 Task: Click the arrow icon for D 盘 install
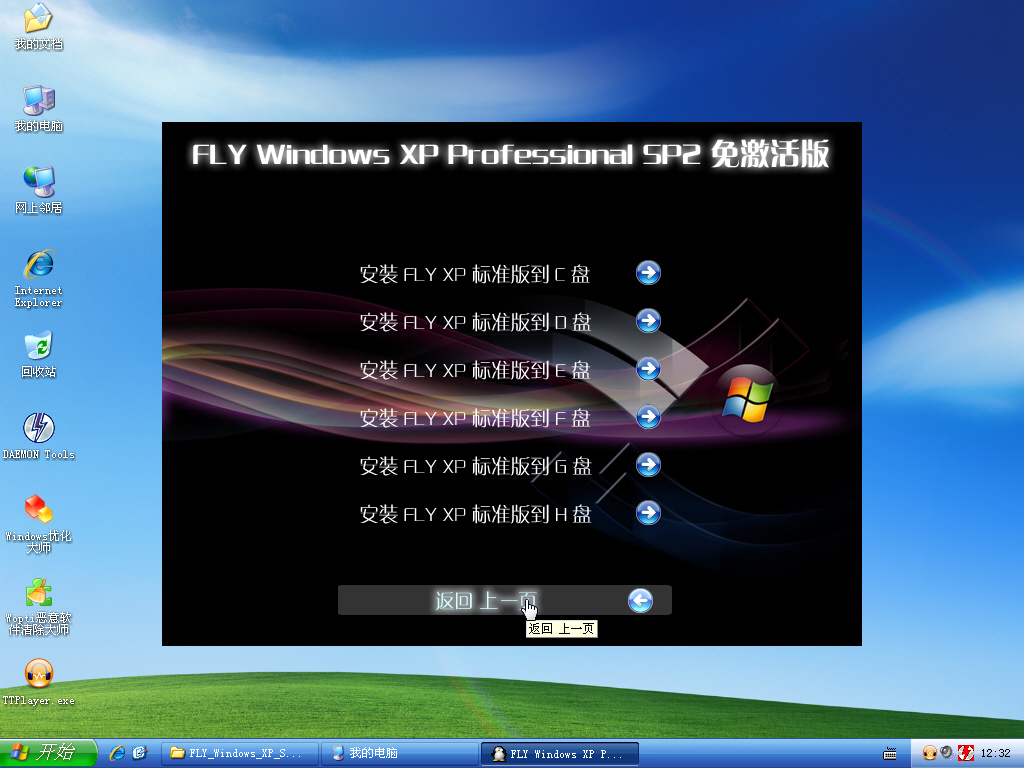coord(648,321)
